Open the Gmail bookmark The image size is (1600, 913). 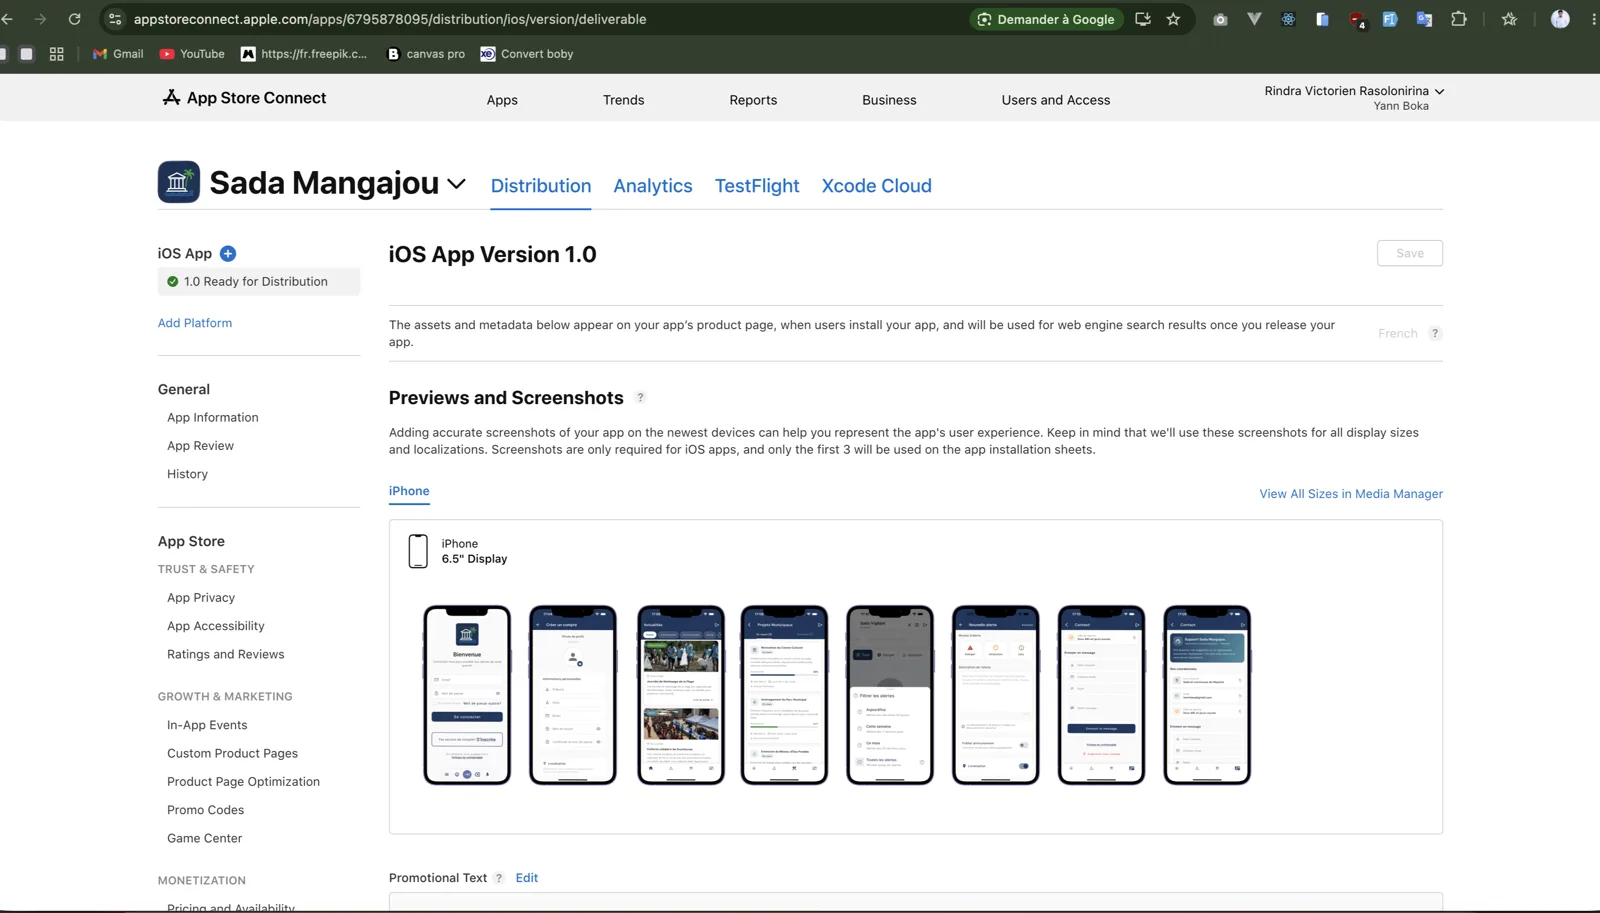(x=118, y=54)
